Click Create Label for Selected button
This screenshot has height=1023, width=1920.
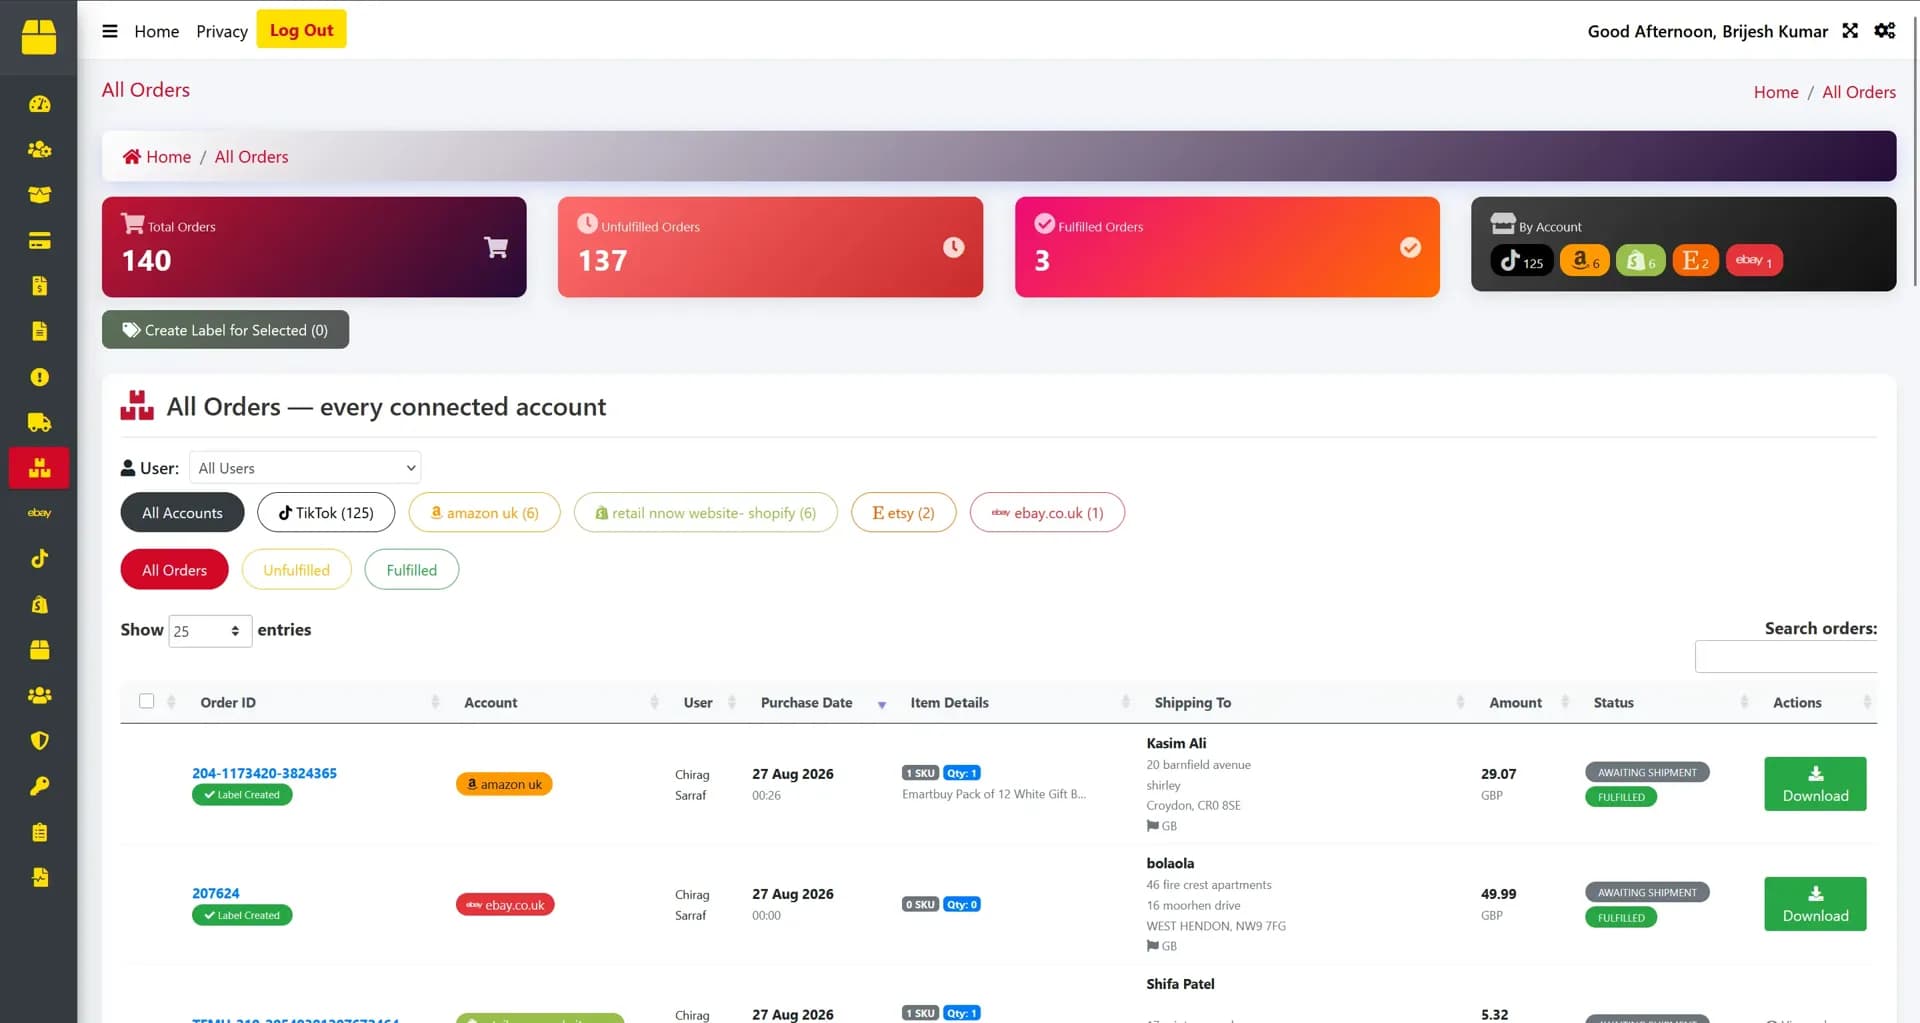tap(225, 330)
